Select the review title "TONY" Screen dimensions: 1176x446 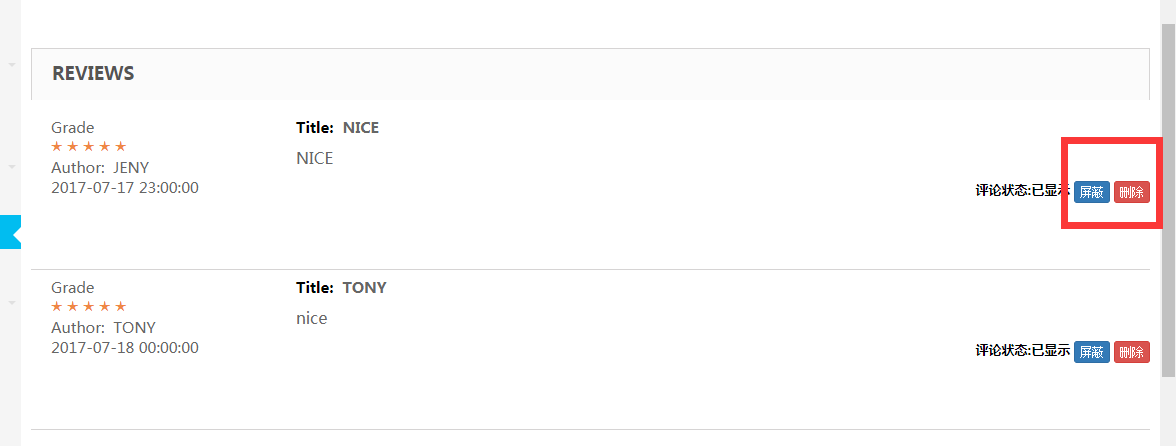point(364,288)
